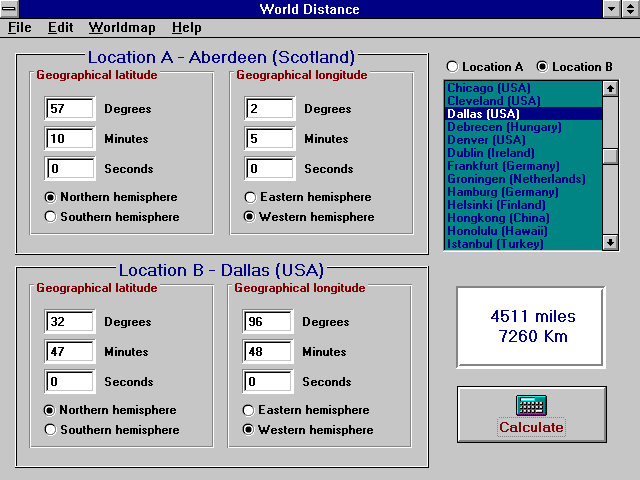Open the Help menu
640x480 pixels.
coord(186,28)
